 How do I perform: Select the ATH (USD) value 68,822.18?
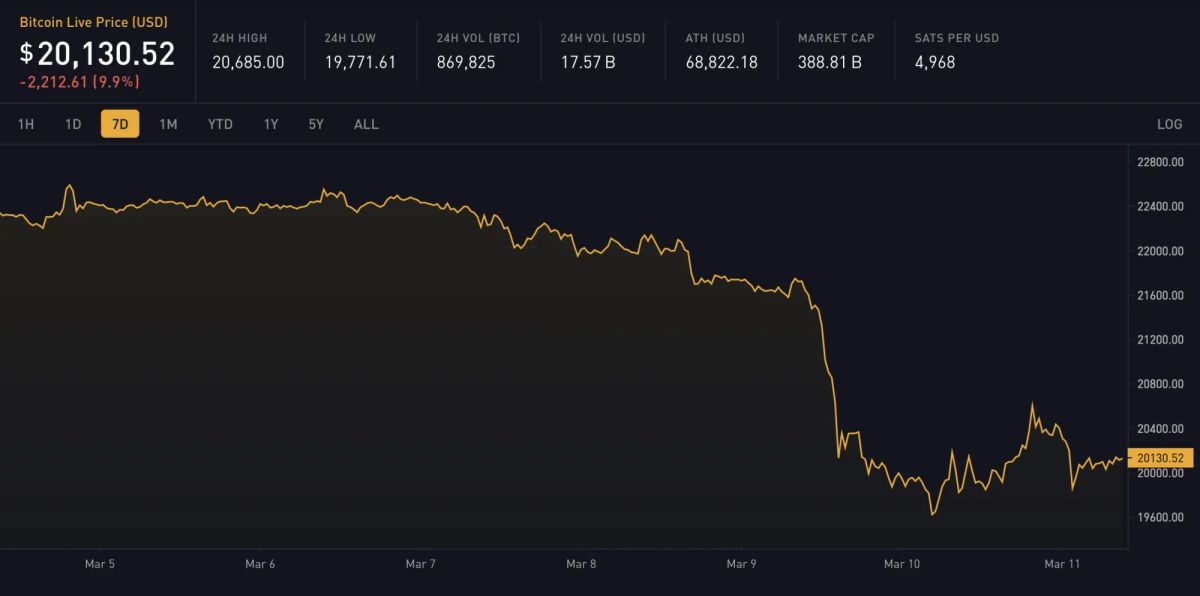(x=720, y=60)
